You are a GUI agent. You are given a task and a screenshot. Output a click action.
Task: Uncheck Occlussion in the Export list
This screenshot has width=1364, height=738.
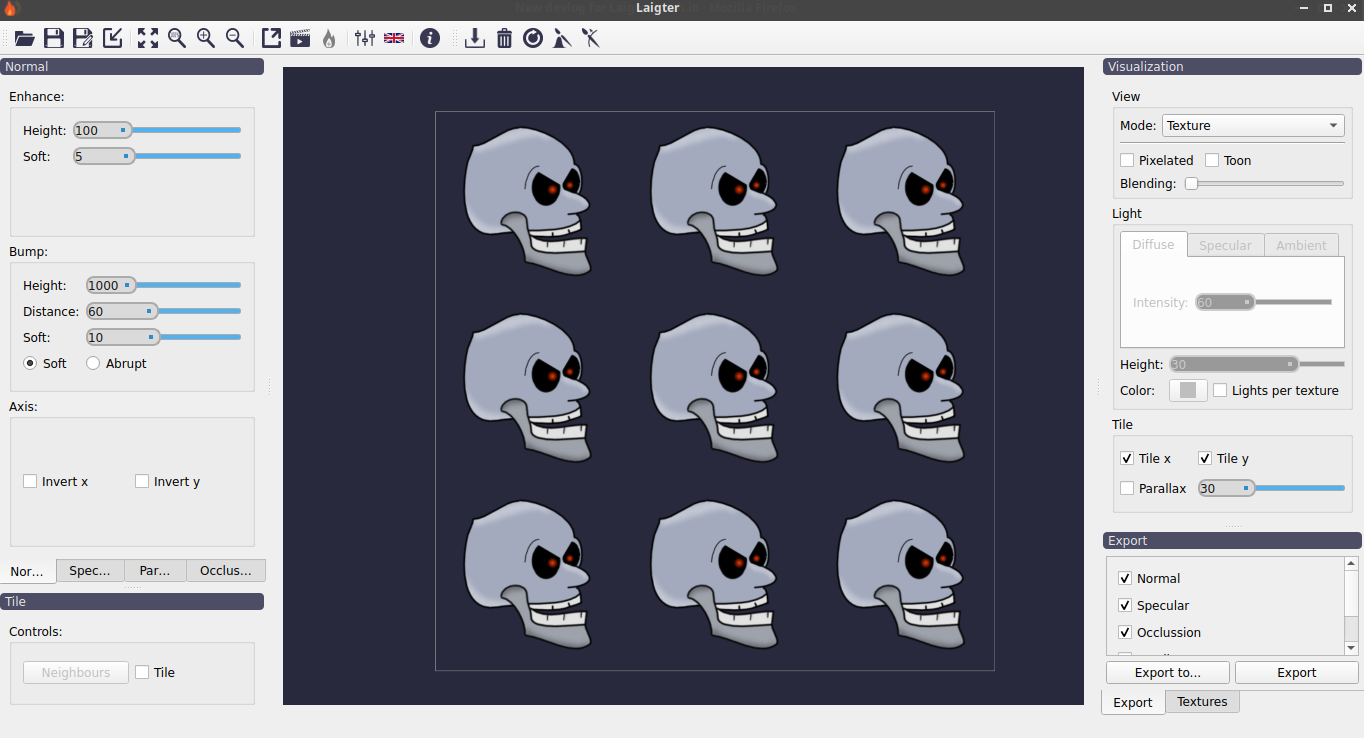pyautogui.click(x=1125, y=632)
